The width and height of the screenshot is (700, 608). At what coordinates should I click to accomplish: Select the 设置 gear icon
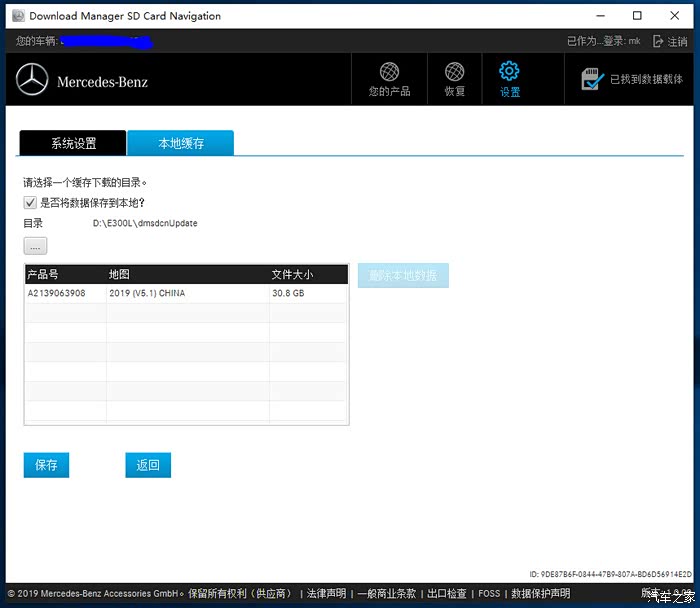coord(509,71)
